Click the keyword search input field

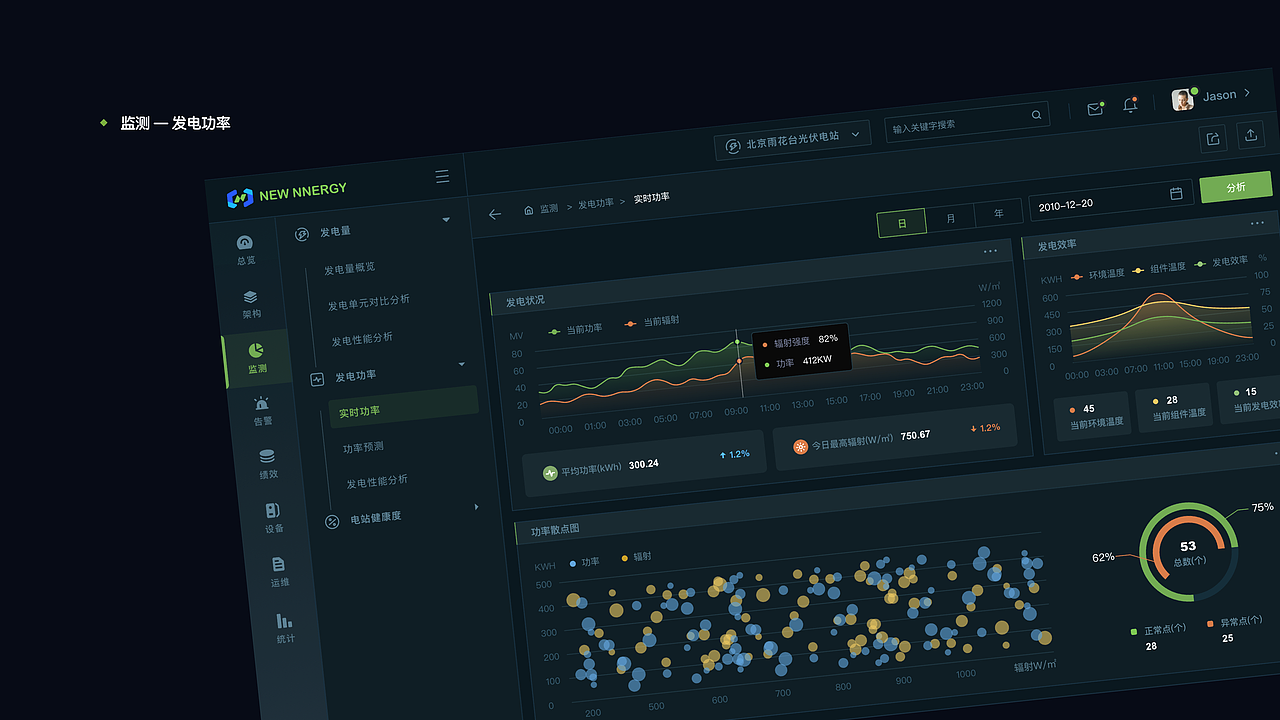pos(967,122)
